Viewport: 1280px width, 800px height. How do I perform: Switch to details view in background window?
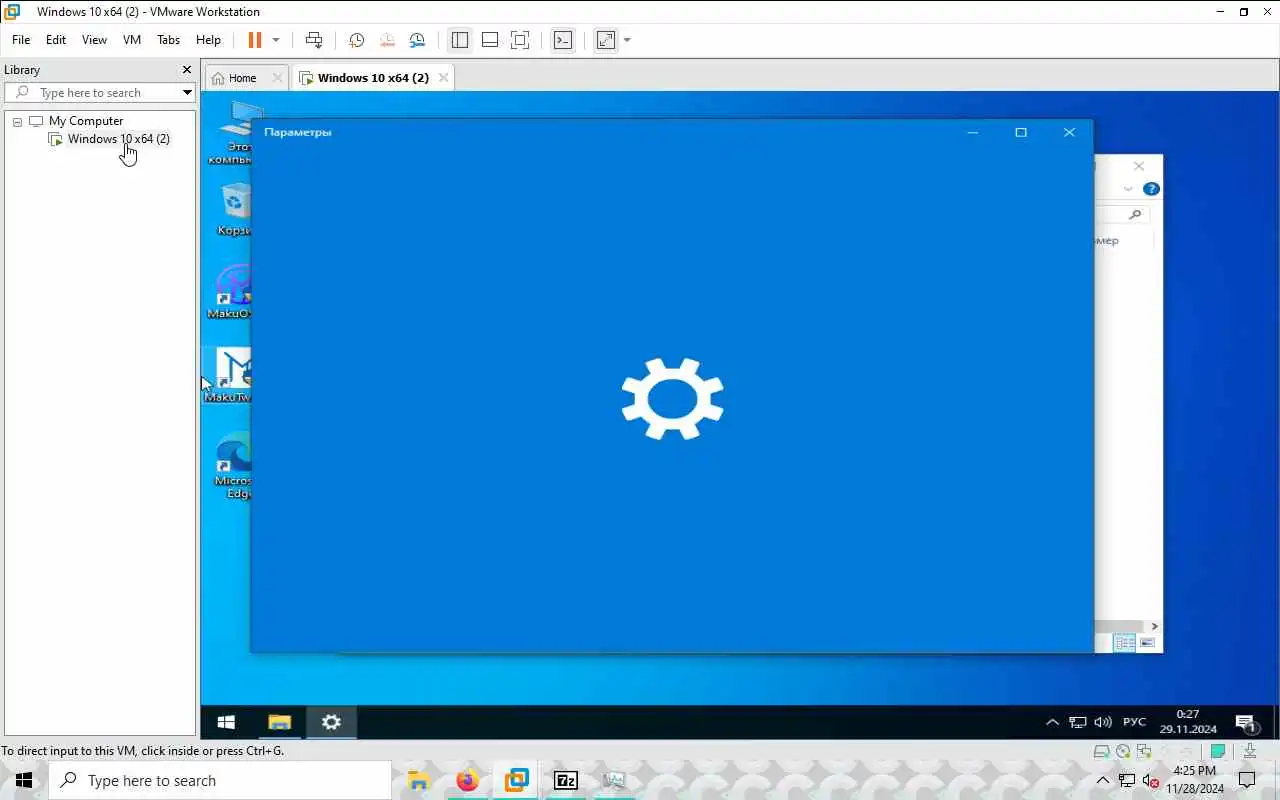[x=1125, y=643]
